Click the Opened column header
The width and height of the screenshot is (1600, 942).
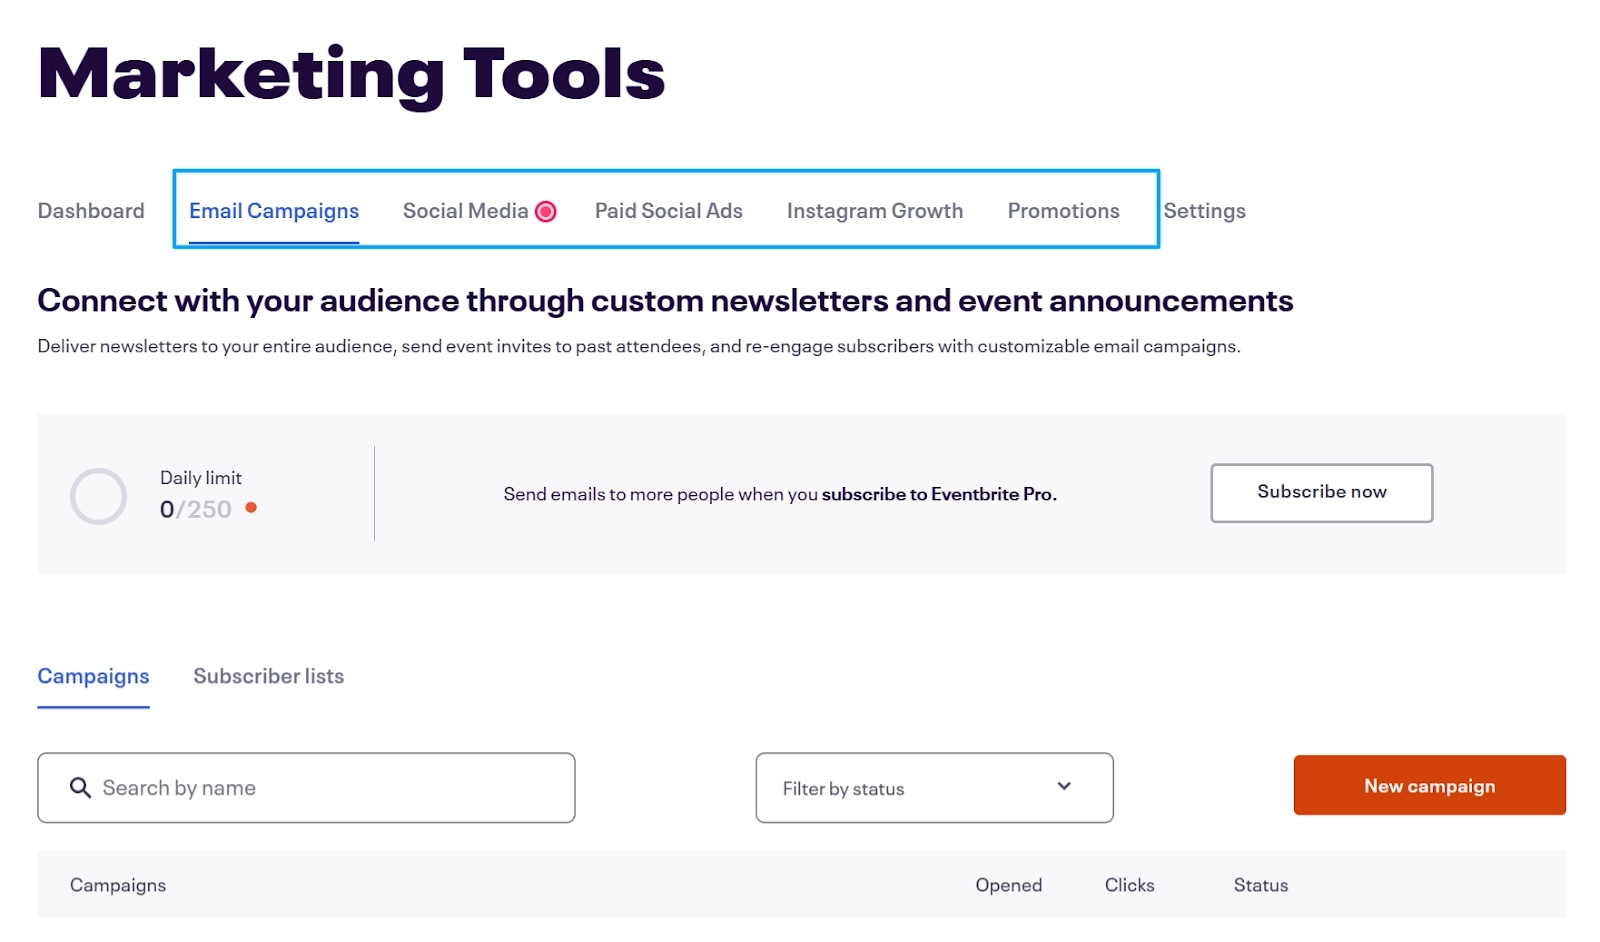pos(1009,885)
